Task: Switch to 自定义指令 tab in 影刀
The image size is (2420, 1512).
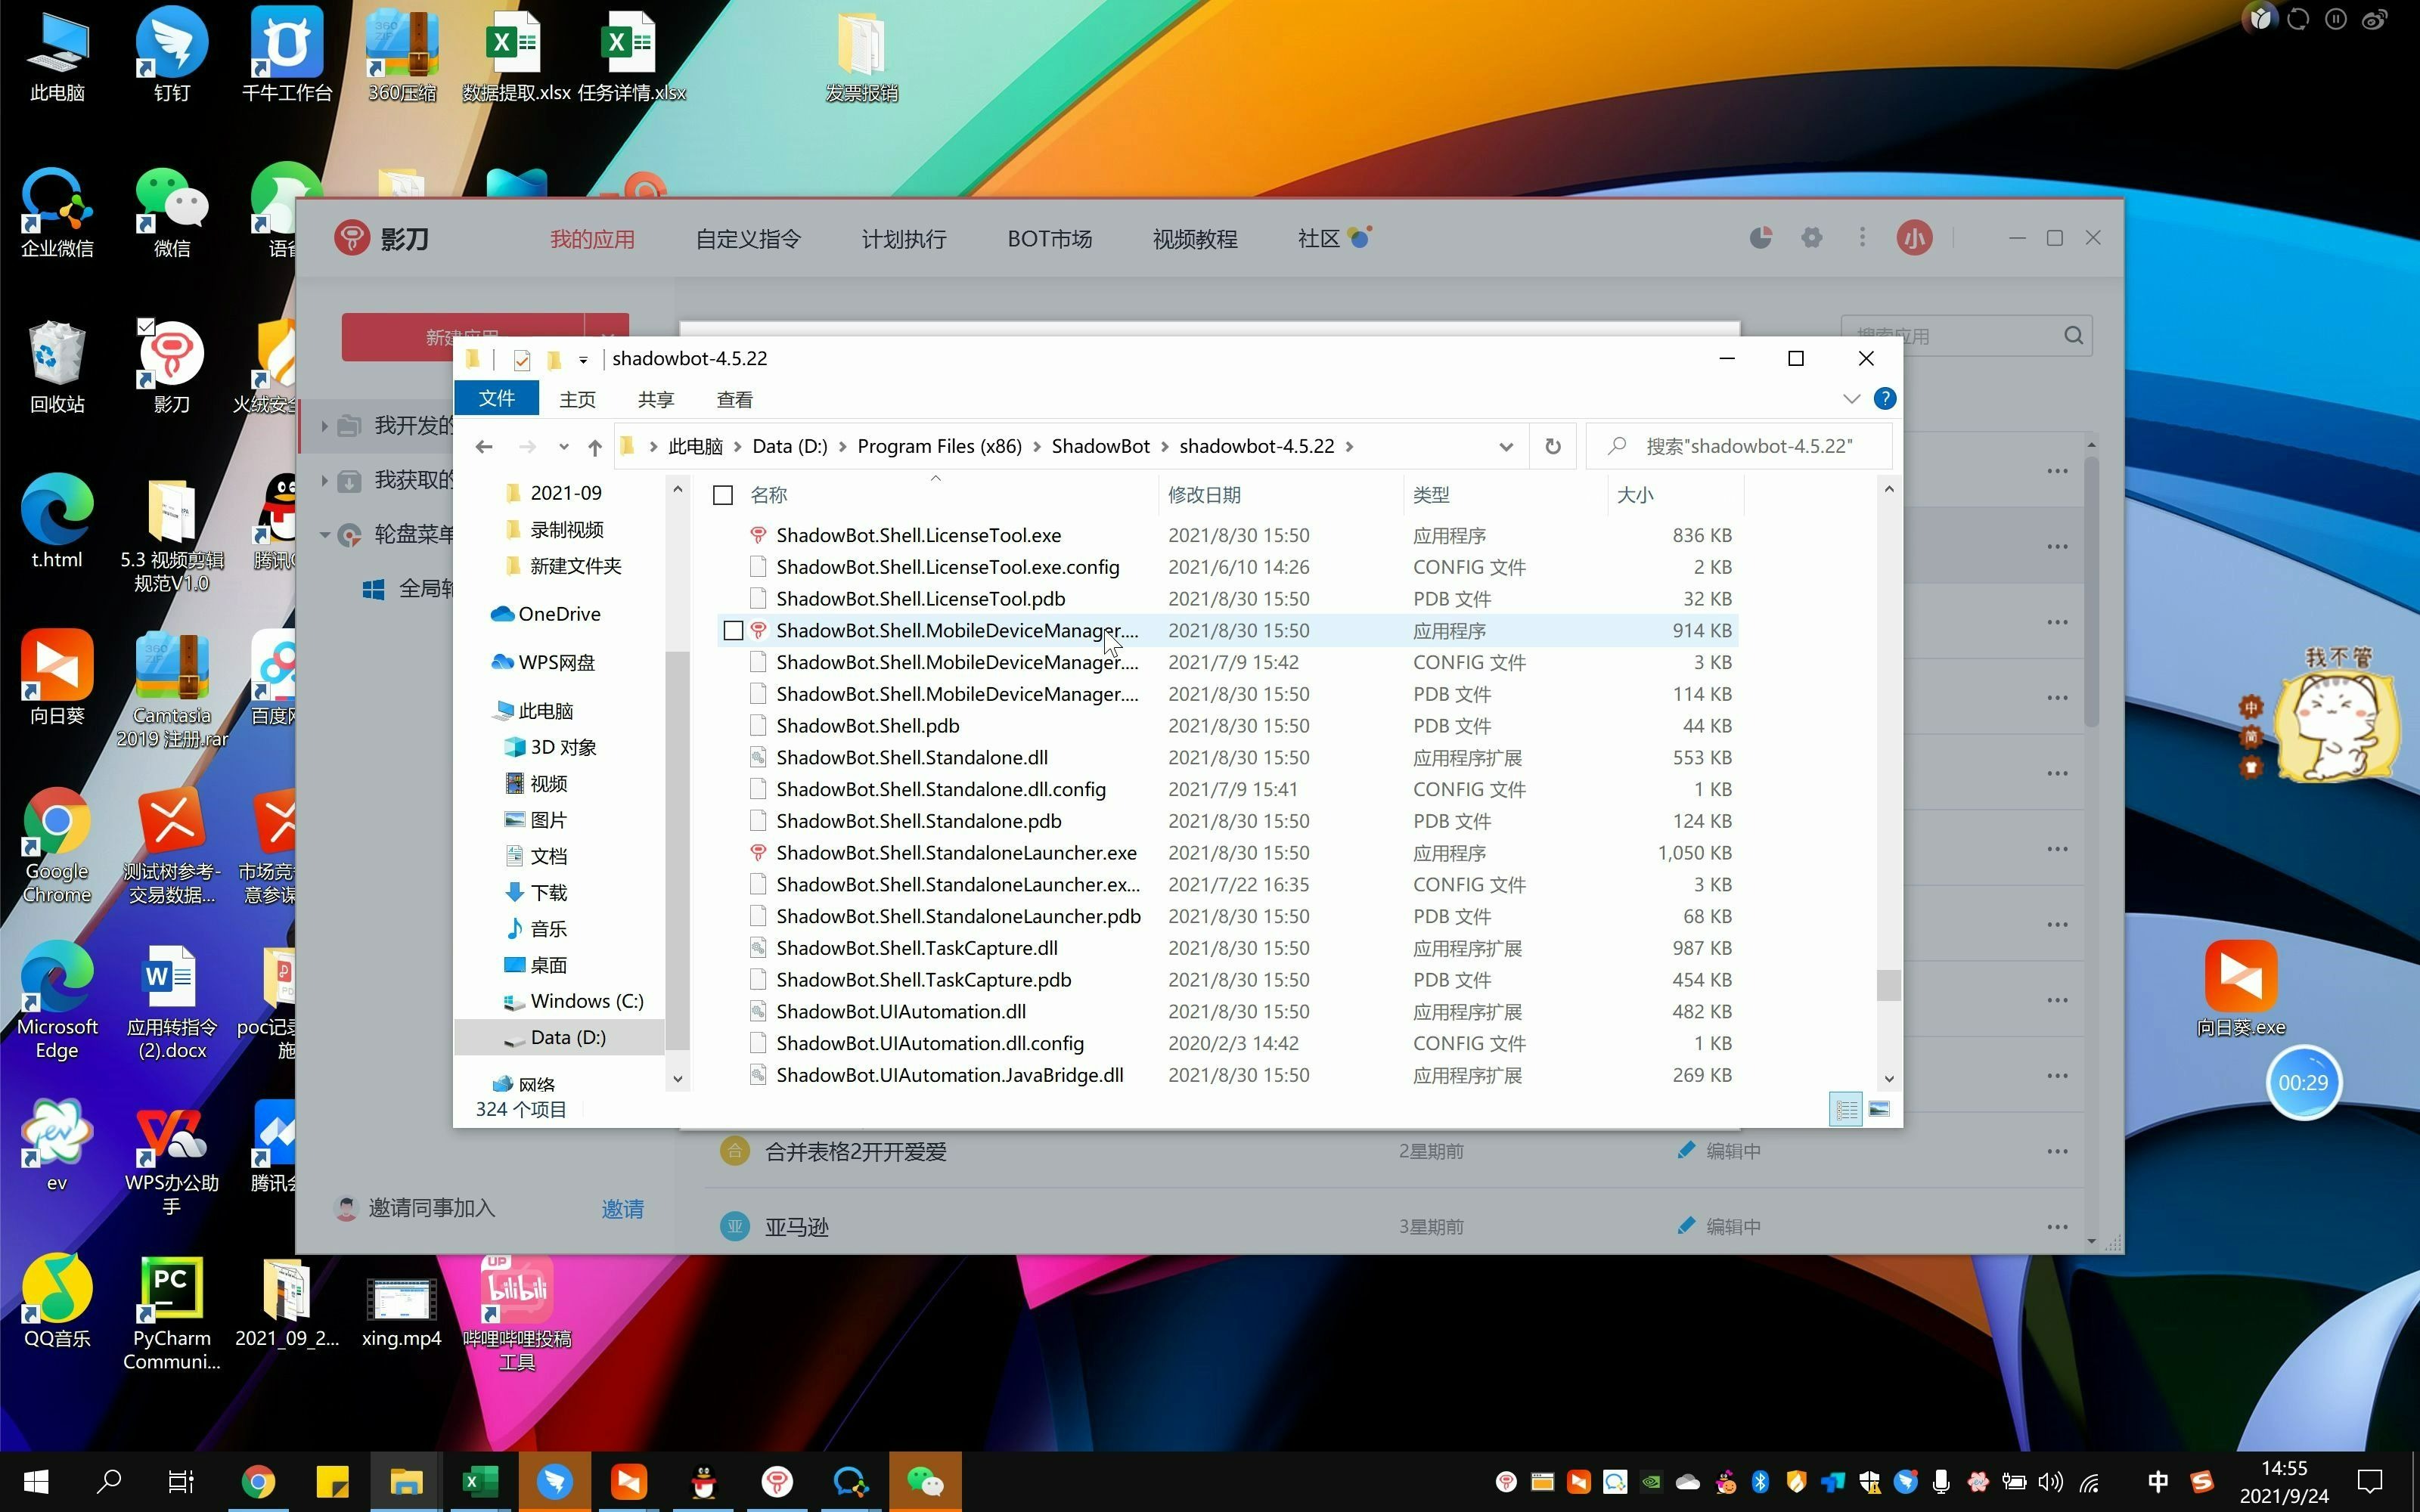Action: click(748, 239)
